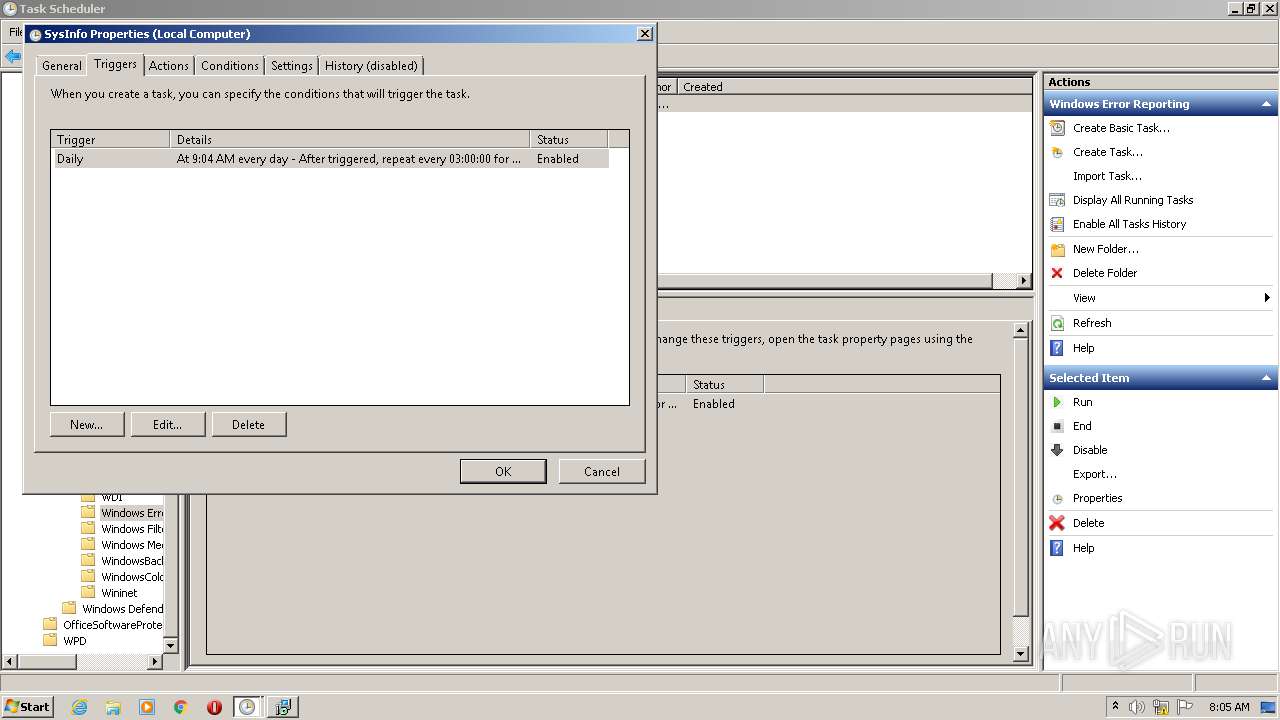Click the End task icon

coord(1057,426)
